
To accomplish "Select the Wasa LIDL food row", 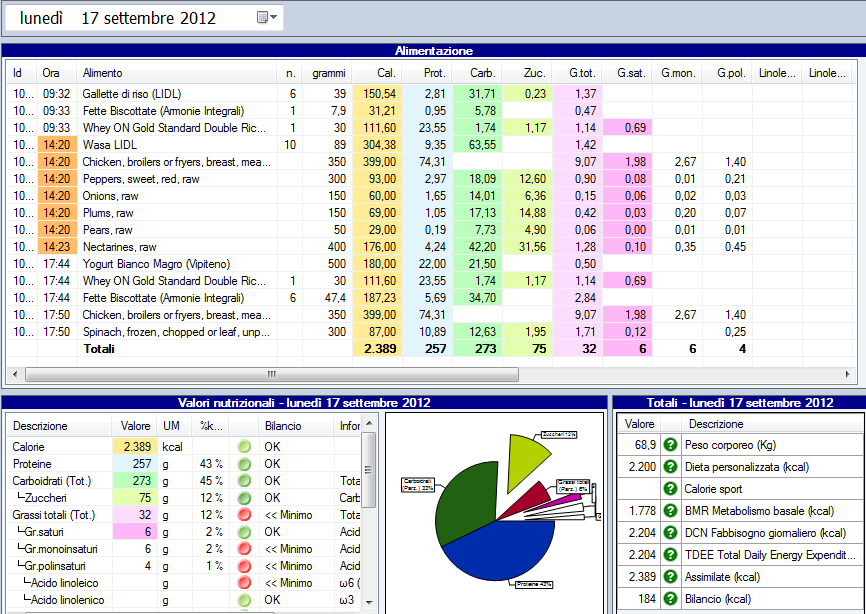I will (160, 145).
